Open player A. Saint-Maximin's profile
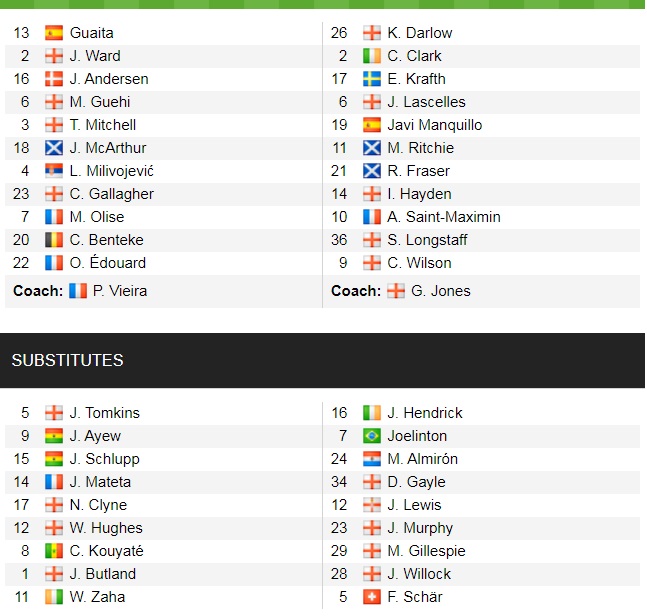 pyautogui.click(x=444, y=217)
